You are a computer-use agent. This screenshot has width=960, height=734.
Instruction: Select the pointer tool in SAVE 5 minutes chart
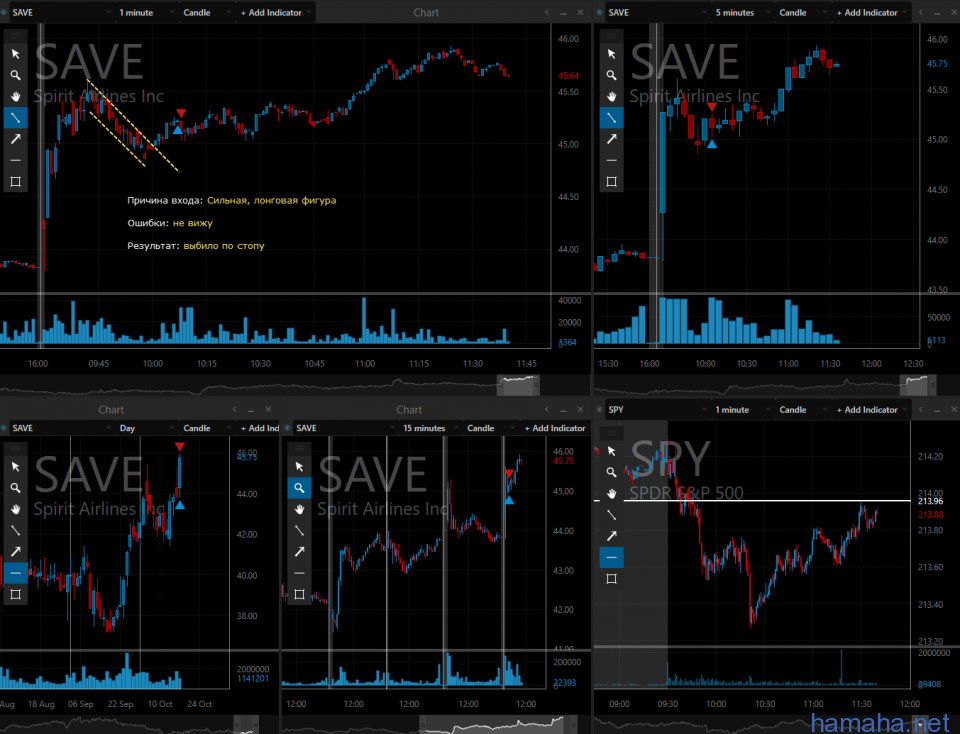(611, 54)
